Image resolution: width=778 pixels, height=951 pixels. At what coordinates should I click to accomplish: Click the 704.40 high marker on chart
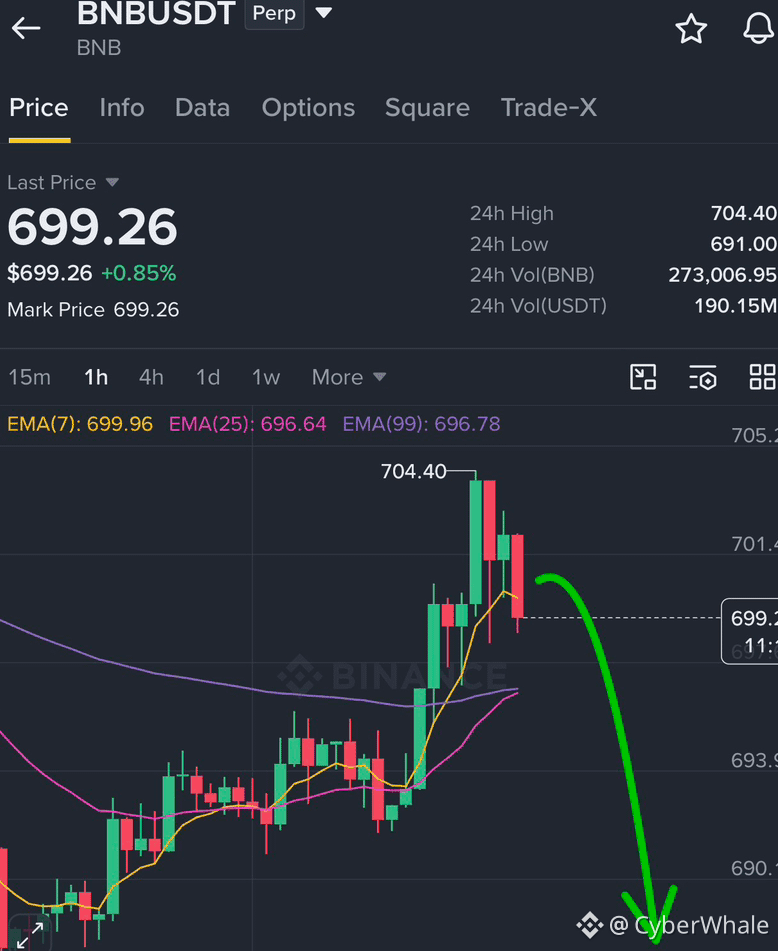[x=414, y=471]
